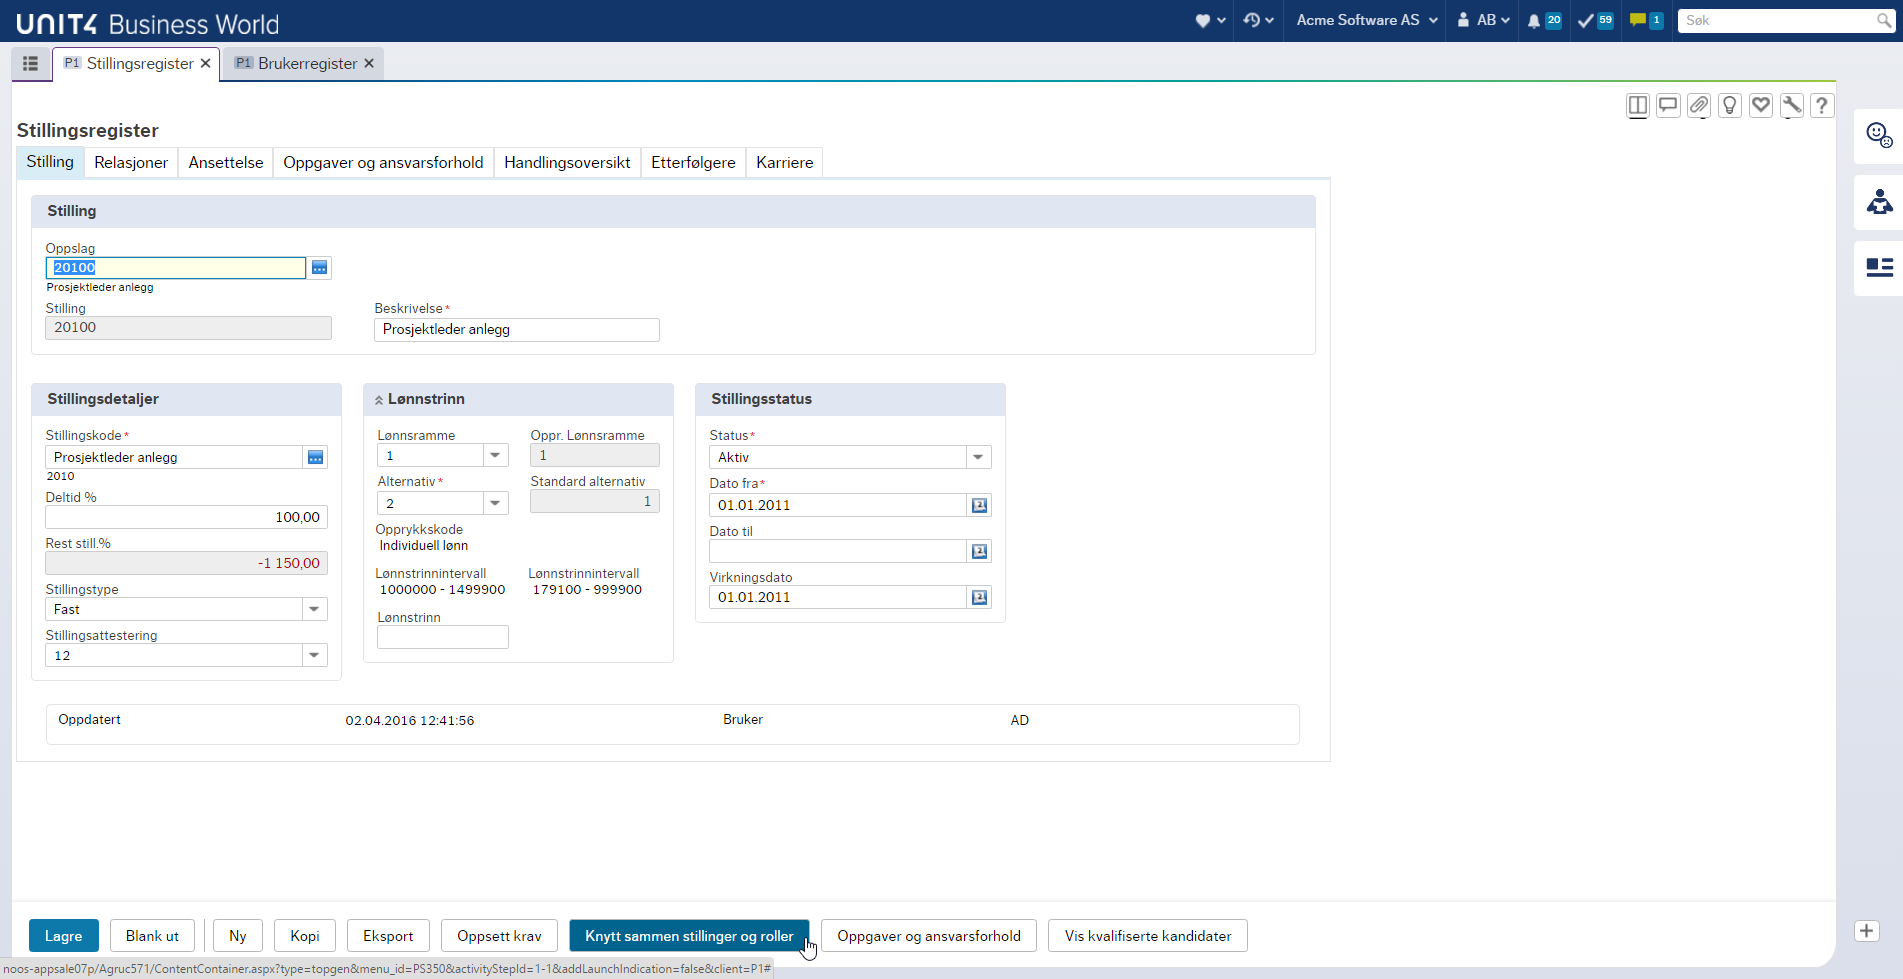Click the plus icon at bottom right
This screenshot has width=1903, height=979.
[x=1866, y=931]
